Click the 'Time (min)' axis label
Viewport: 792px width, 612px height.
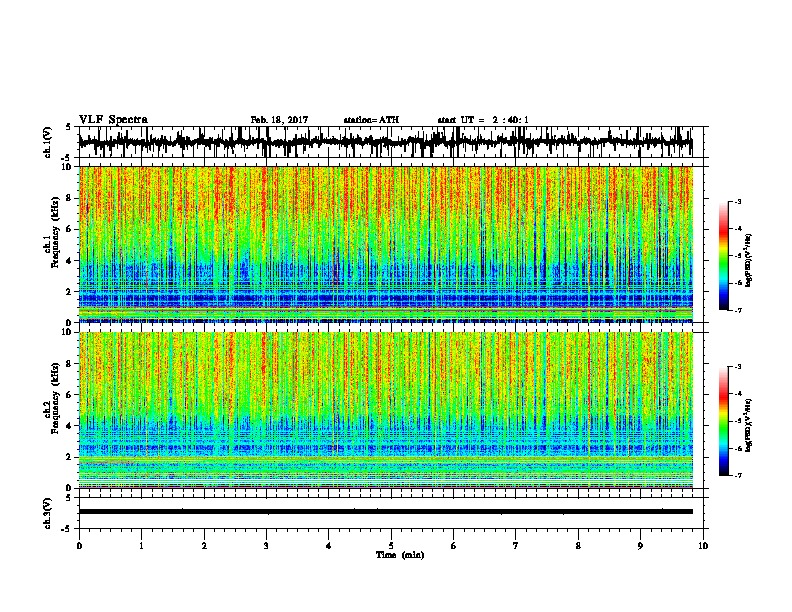pos(400,555)
